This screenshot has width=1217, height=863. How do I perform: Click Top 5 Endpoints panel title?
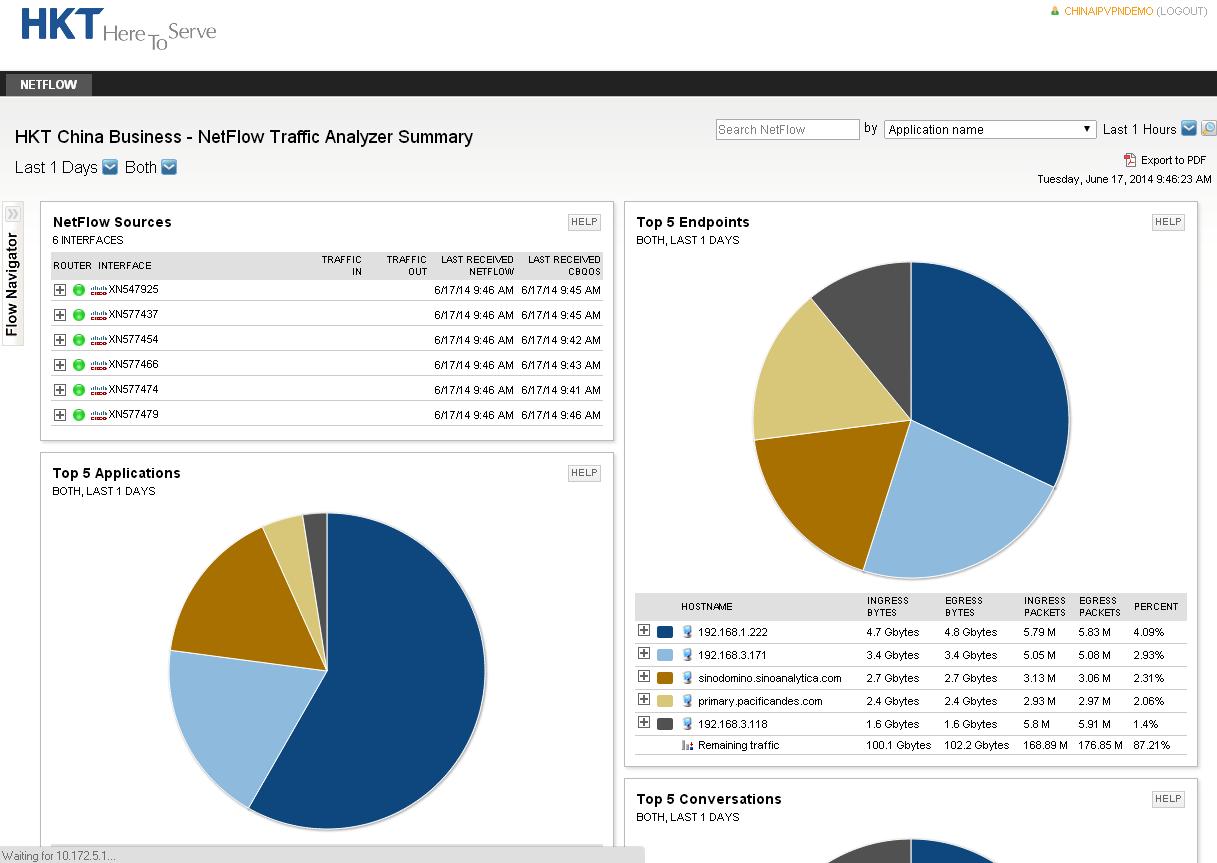coord(693,222)
